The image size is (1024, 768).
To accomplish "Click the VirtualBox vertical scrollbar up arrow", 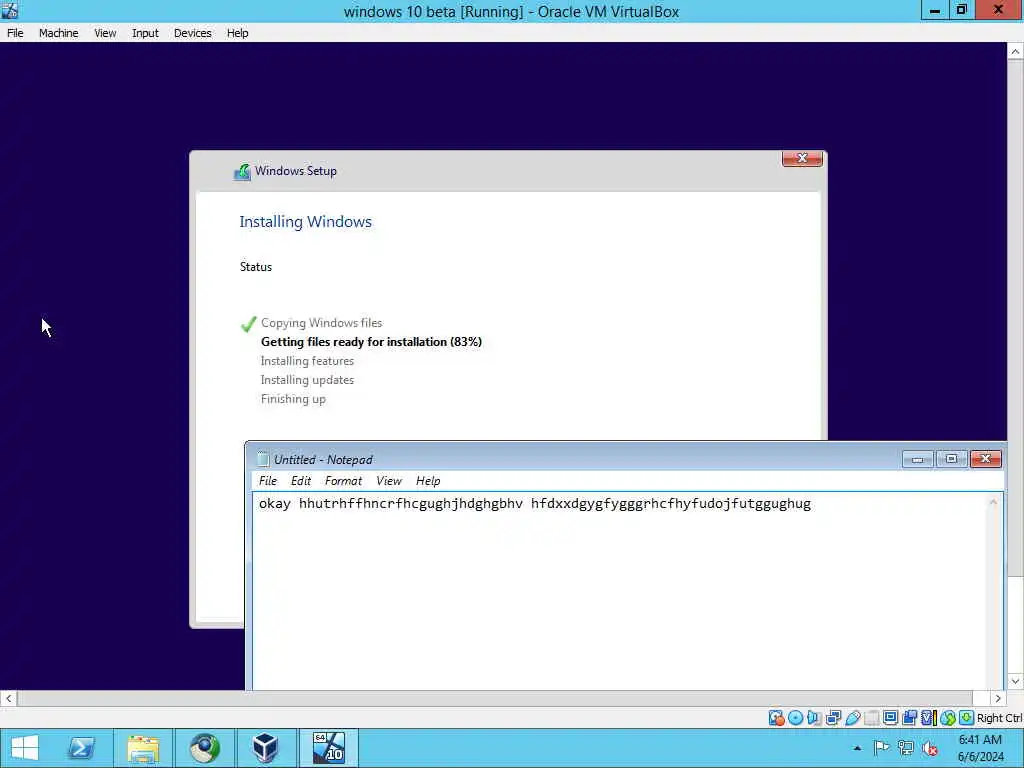I will pos(1015,52).
